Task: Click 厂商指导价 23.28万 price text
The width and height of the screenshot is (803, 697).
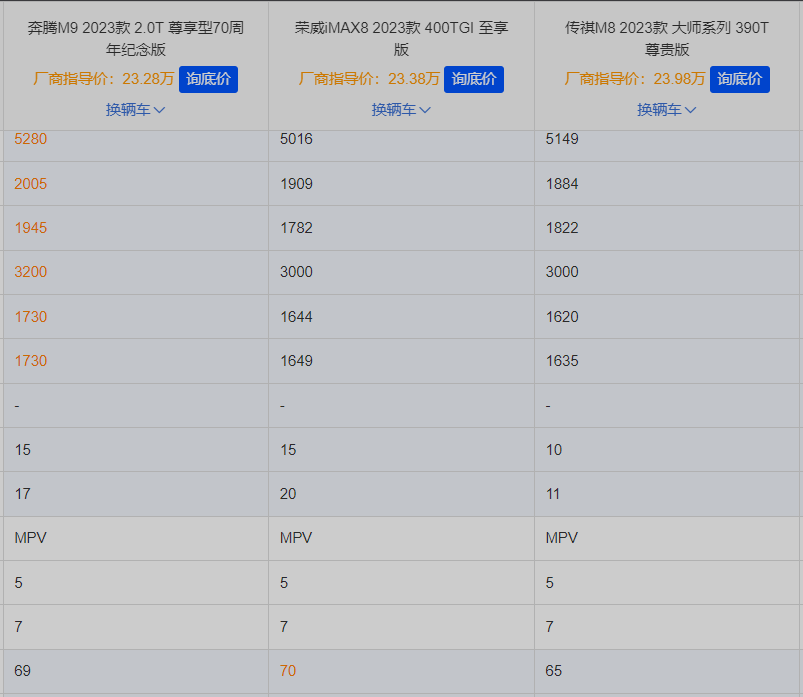Action: [103, 79]
